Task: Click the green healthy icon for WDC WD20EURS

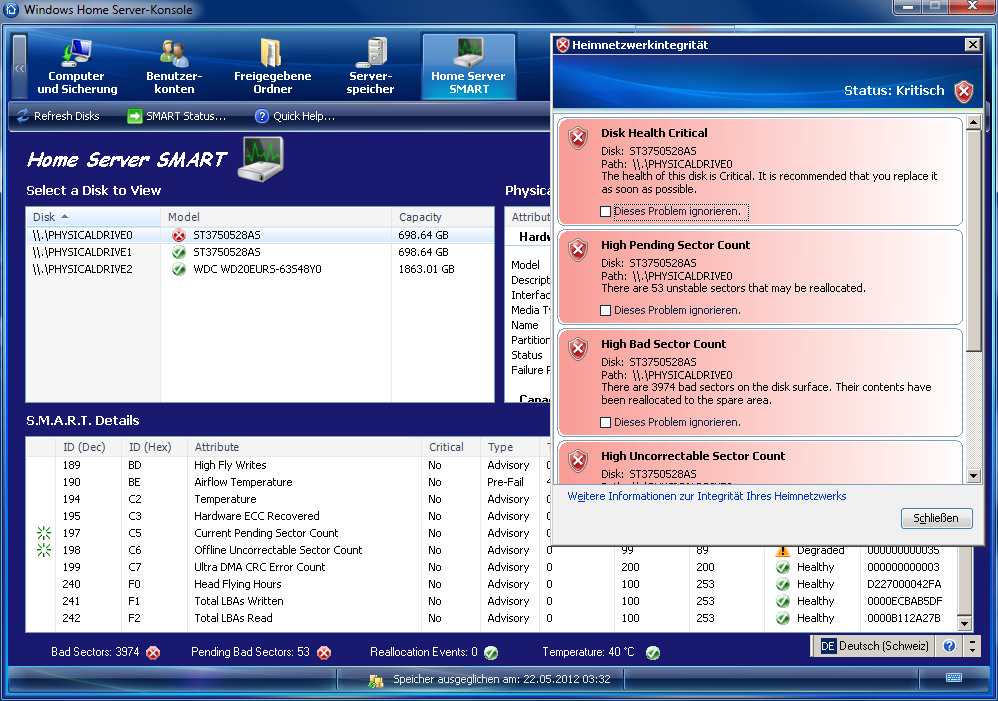Action: point(179,270)
